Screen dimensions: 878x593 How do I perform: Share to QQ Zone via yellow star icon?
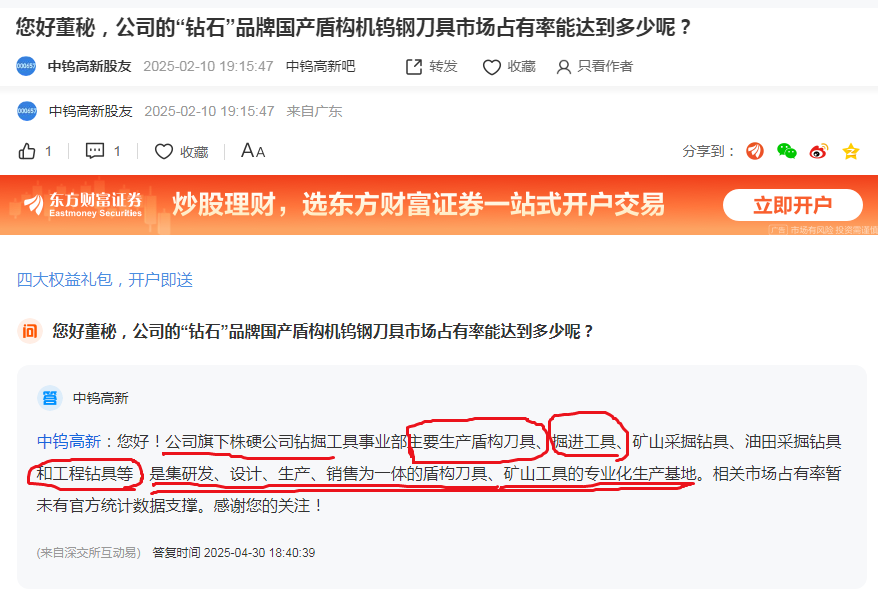tap(851, 151)
